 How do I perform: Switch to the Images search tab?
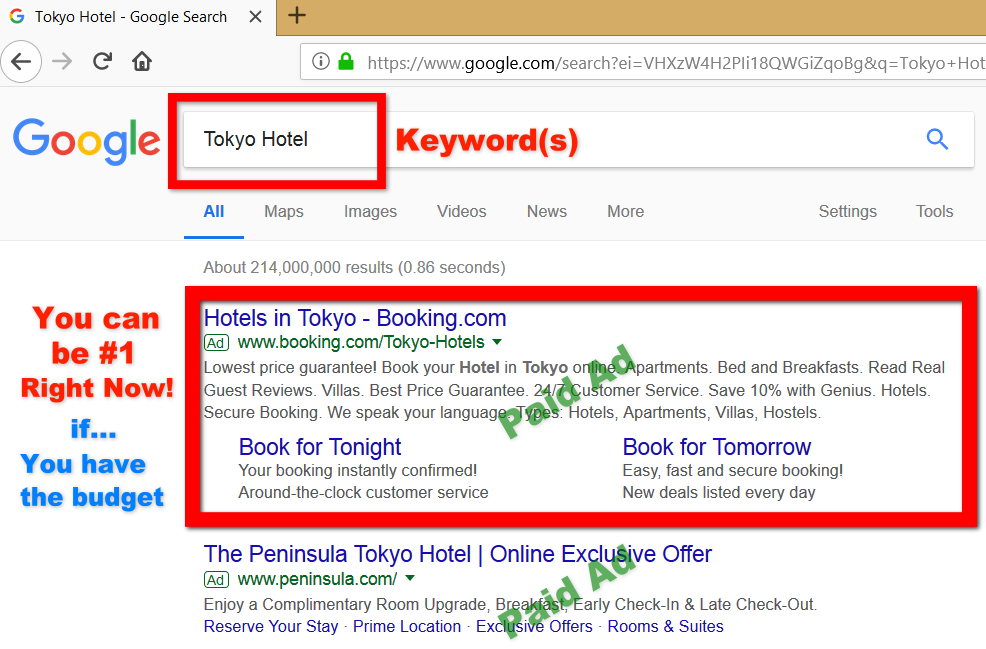pyautogui.click(x=370, y=212)
